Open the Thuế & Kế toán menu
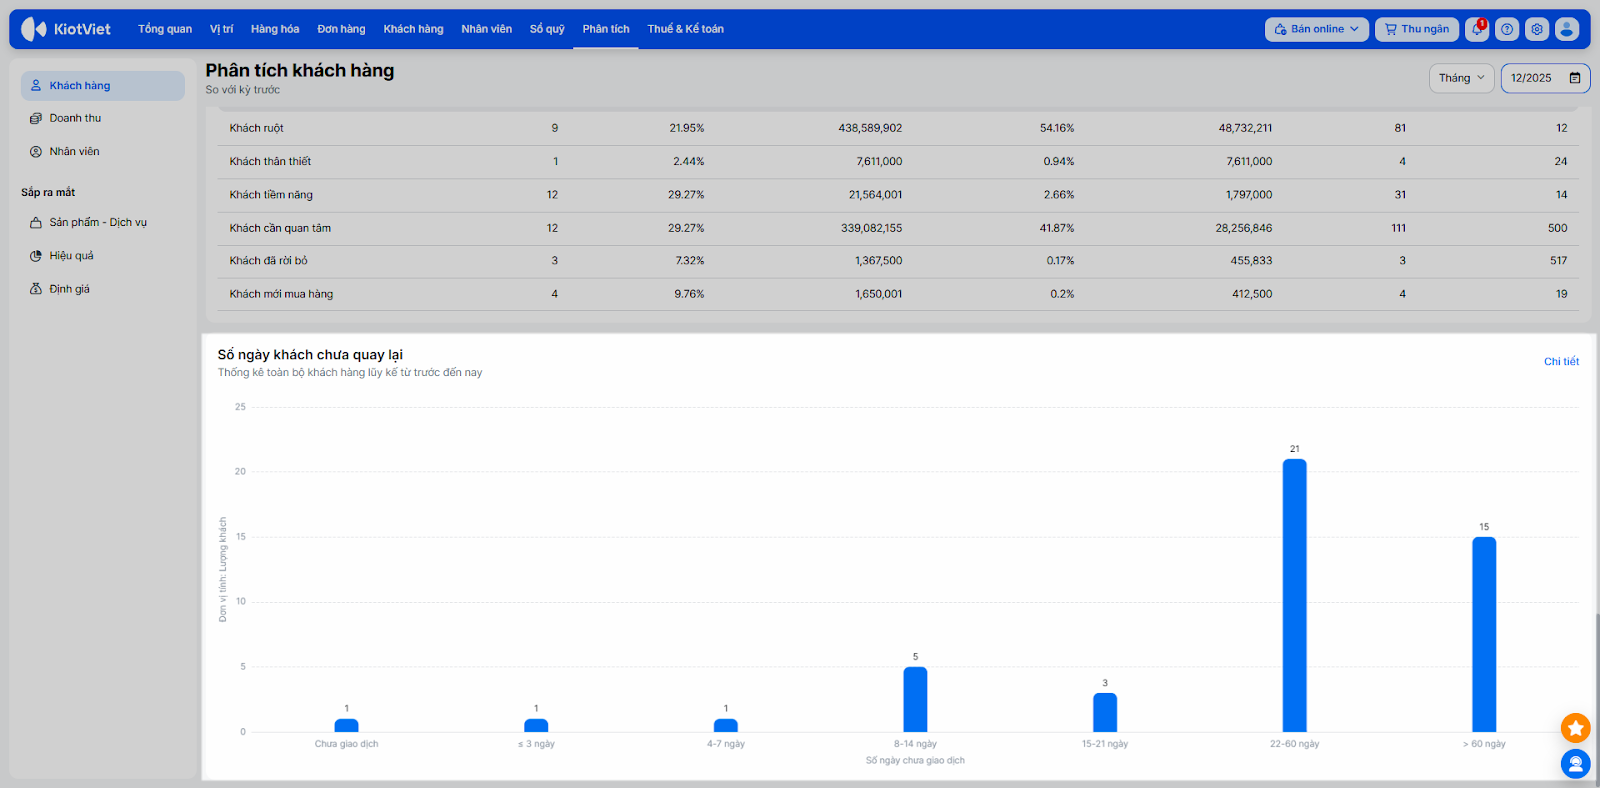 (685, 29)
